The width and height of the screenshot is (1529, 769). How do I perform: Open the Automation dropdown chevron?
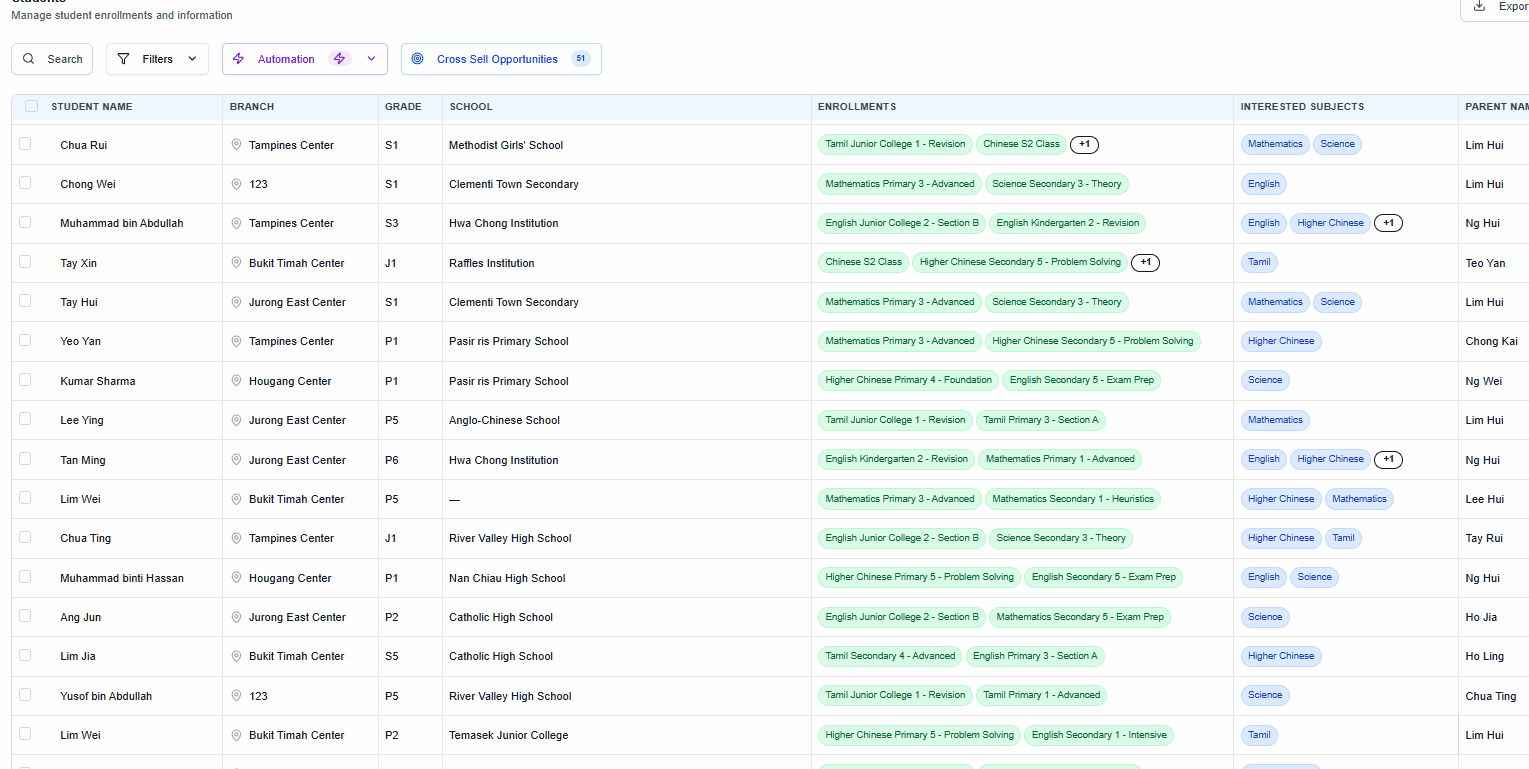tap(370, 59)
